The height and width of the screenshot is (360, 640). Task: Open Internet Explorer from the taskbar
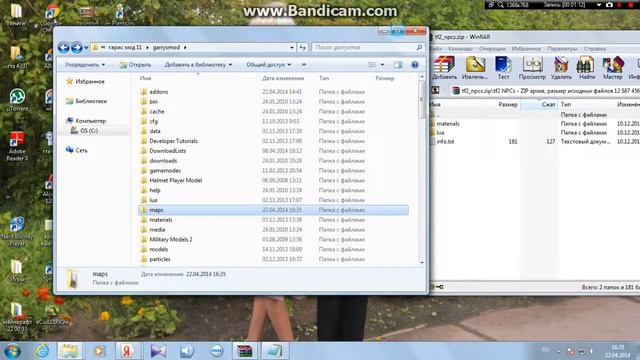coord(42,351)
